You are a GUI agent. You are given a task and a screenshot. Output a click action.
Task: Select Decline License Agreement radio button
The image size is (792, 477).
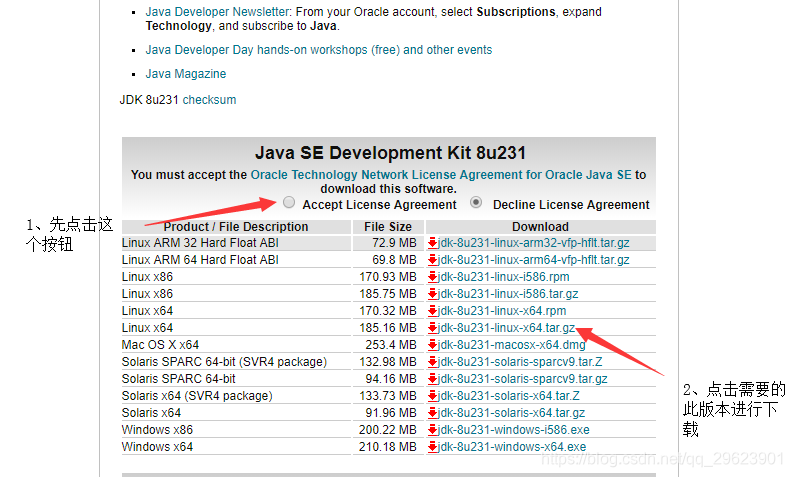476,203
